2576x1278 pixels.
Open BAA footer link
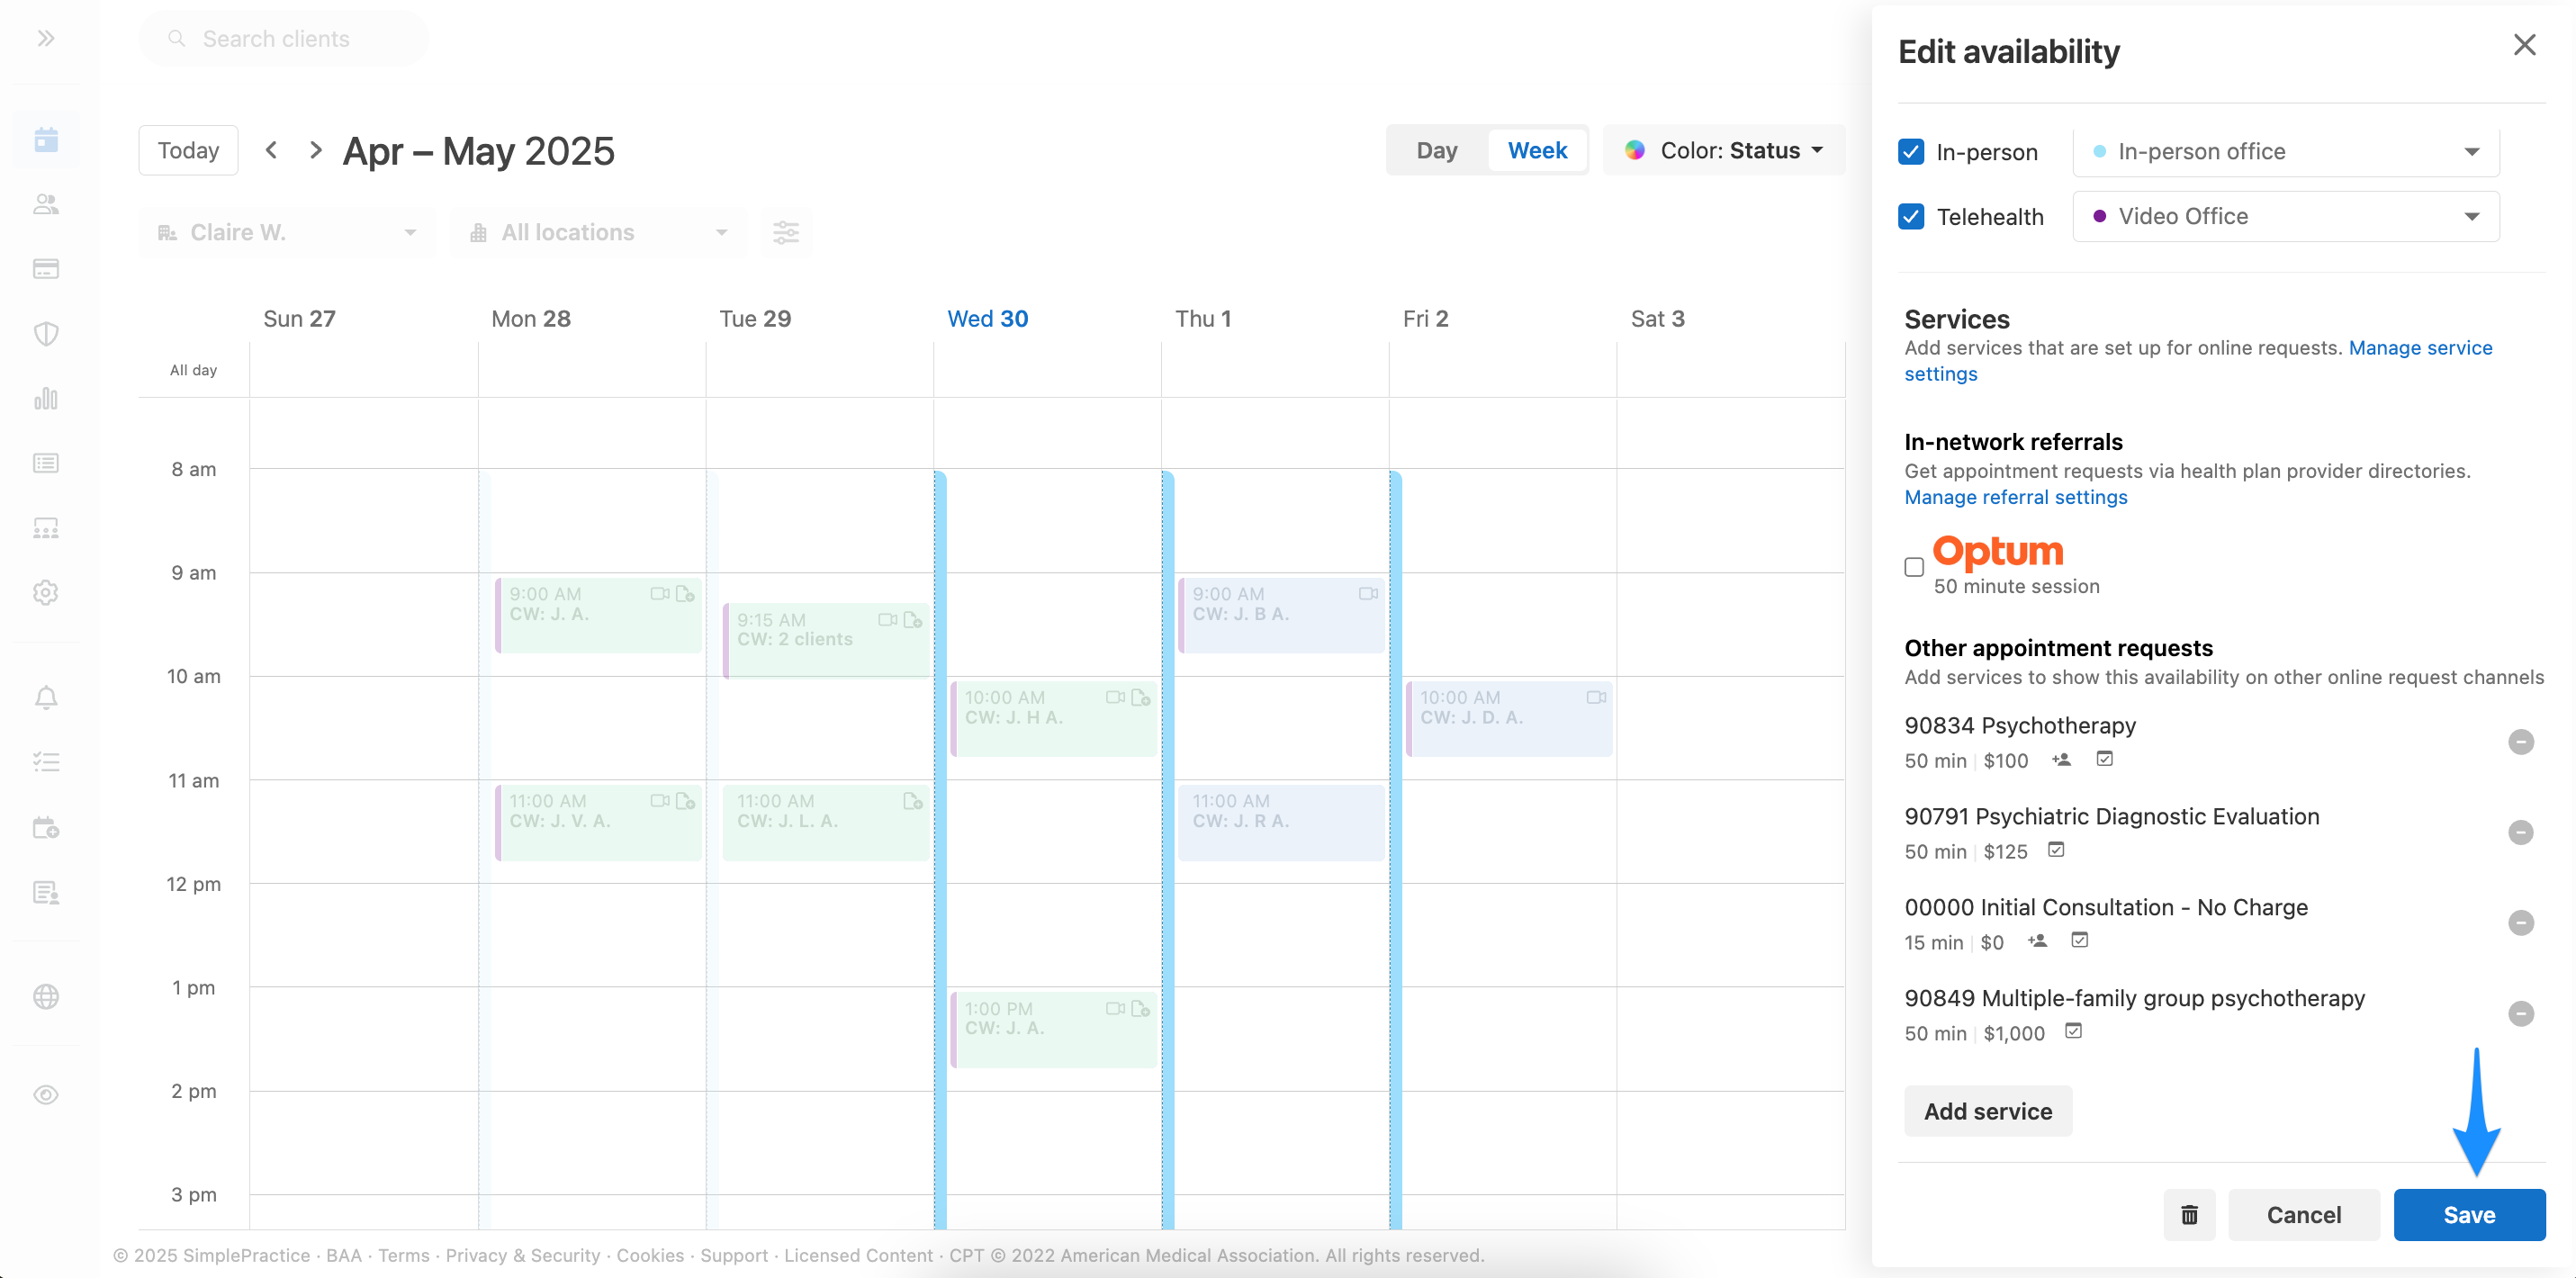[343, 1256]
